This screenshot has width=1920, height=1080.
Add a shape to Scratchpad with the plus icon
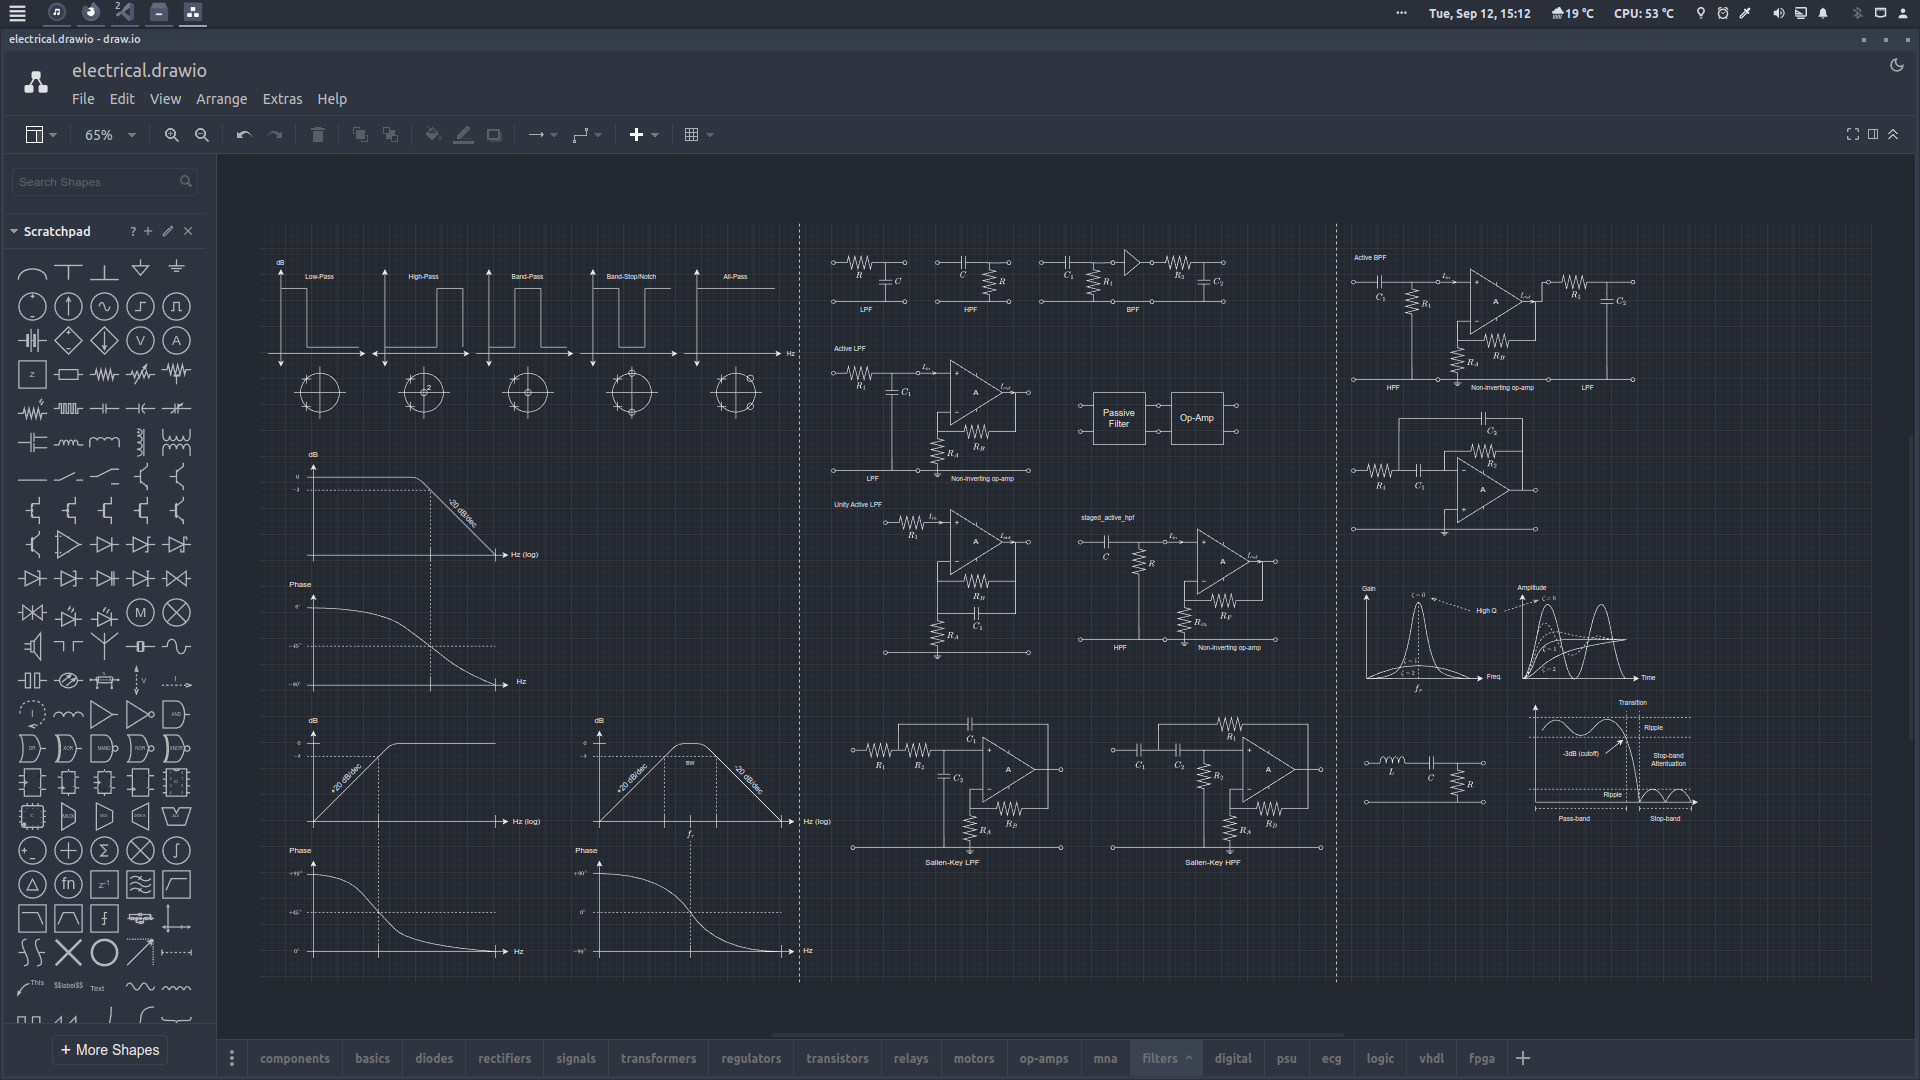click(148, 231)
